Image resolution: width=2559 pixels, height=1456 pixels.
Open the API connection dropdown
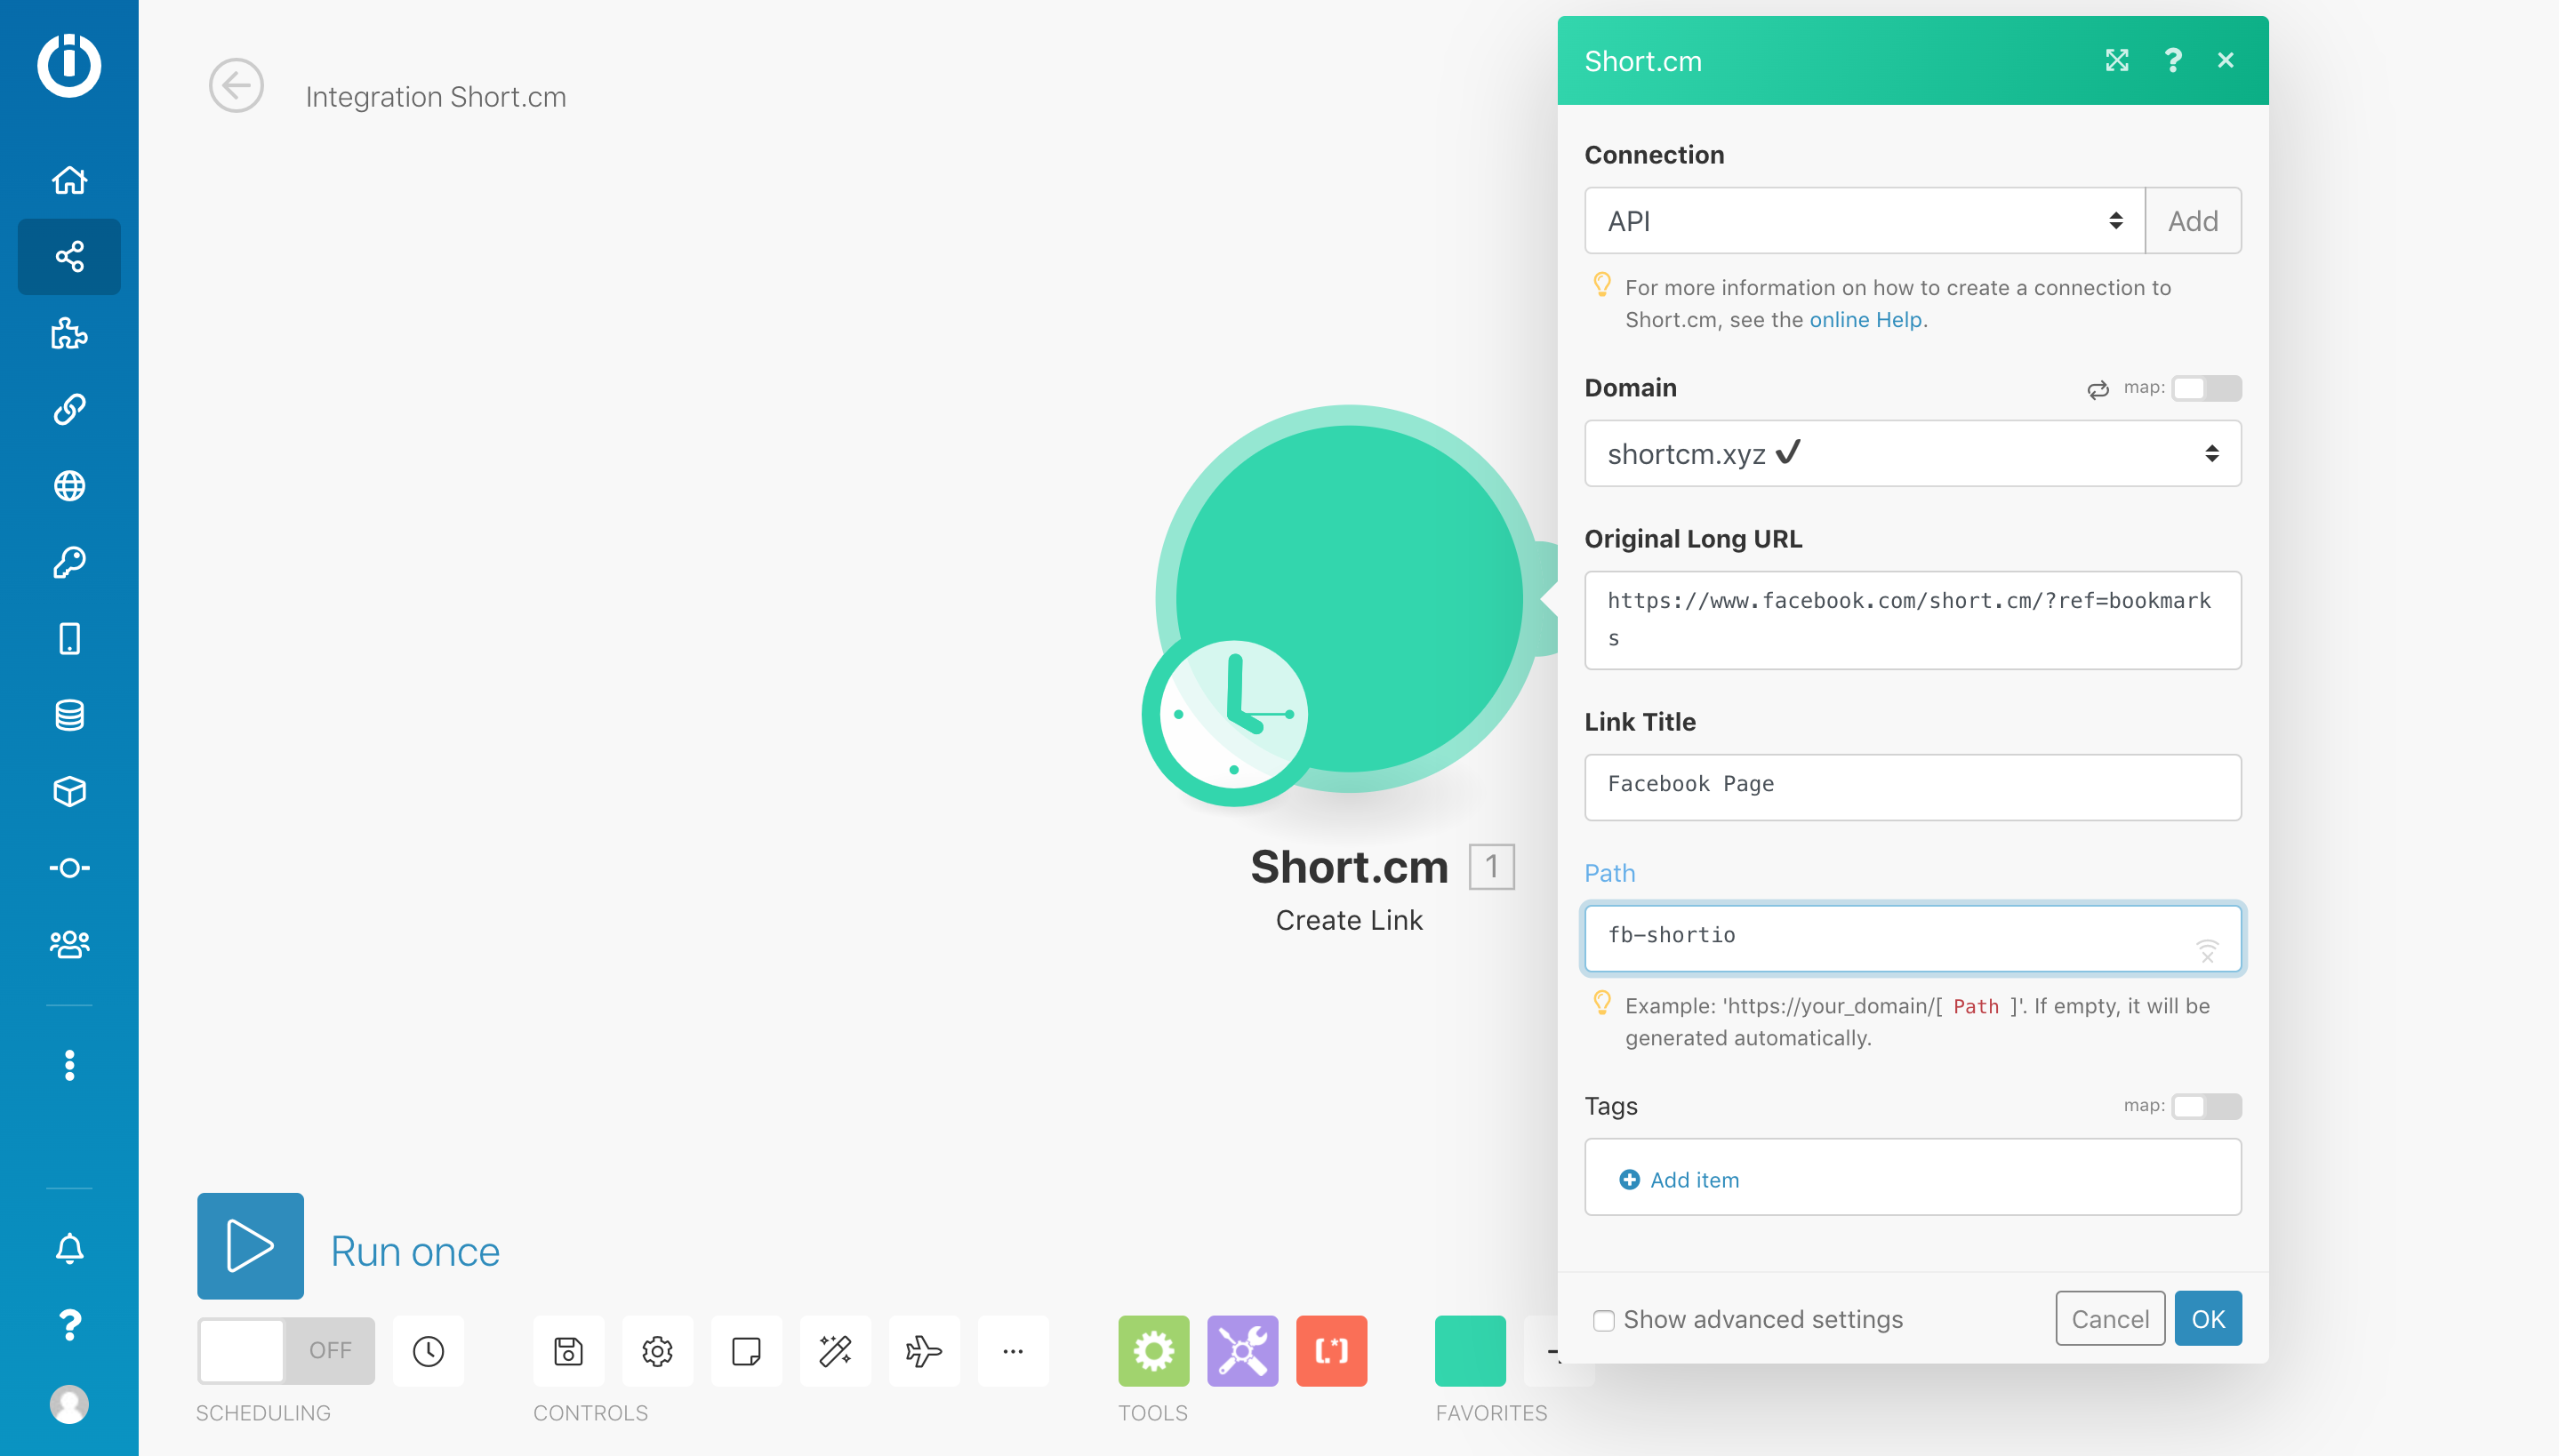(1863, 221)
